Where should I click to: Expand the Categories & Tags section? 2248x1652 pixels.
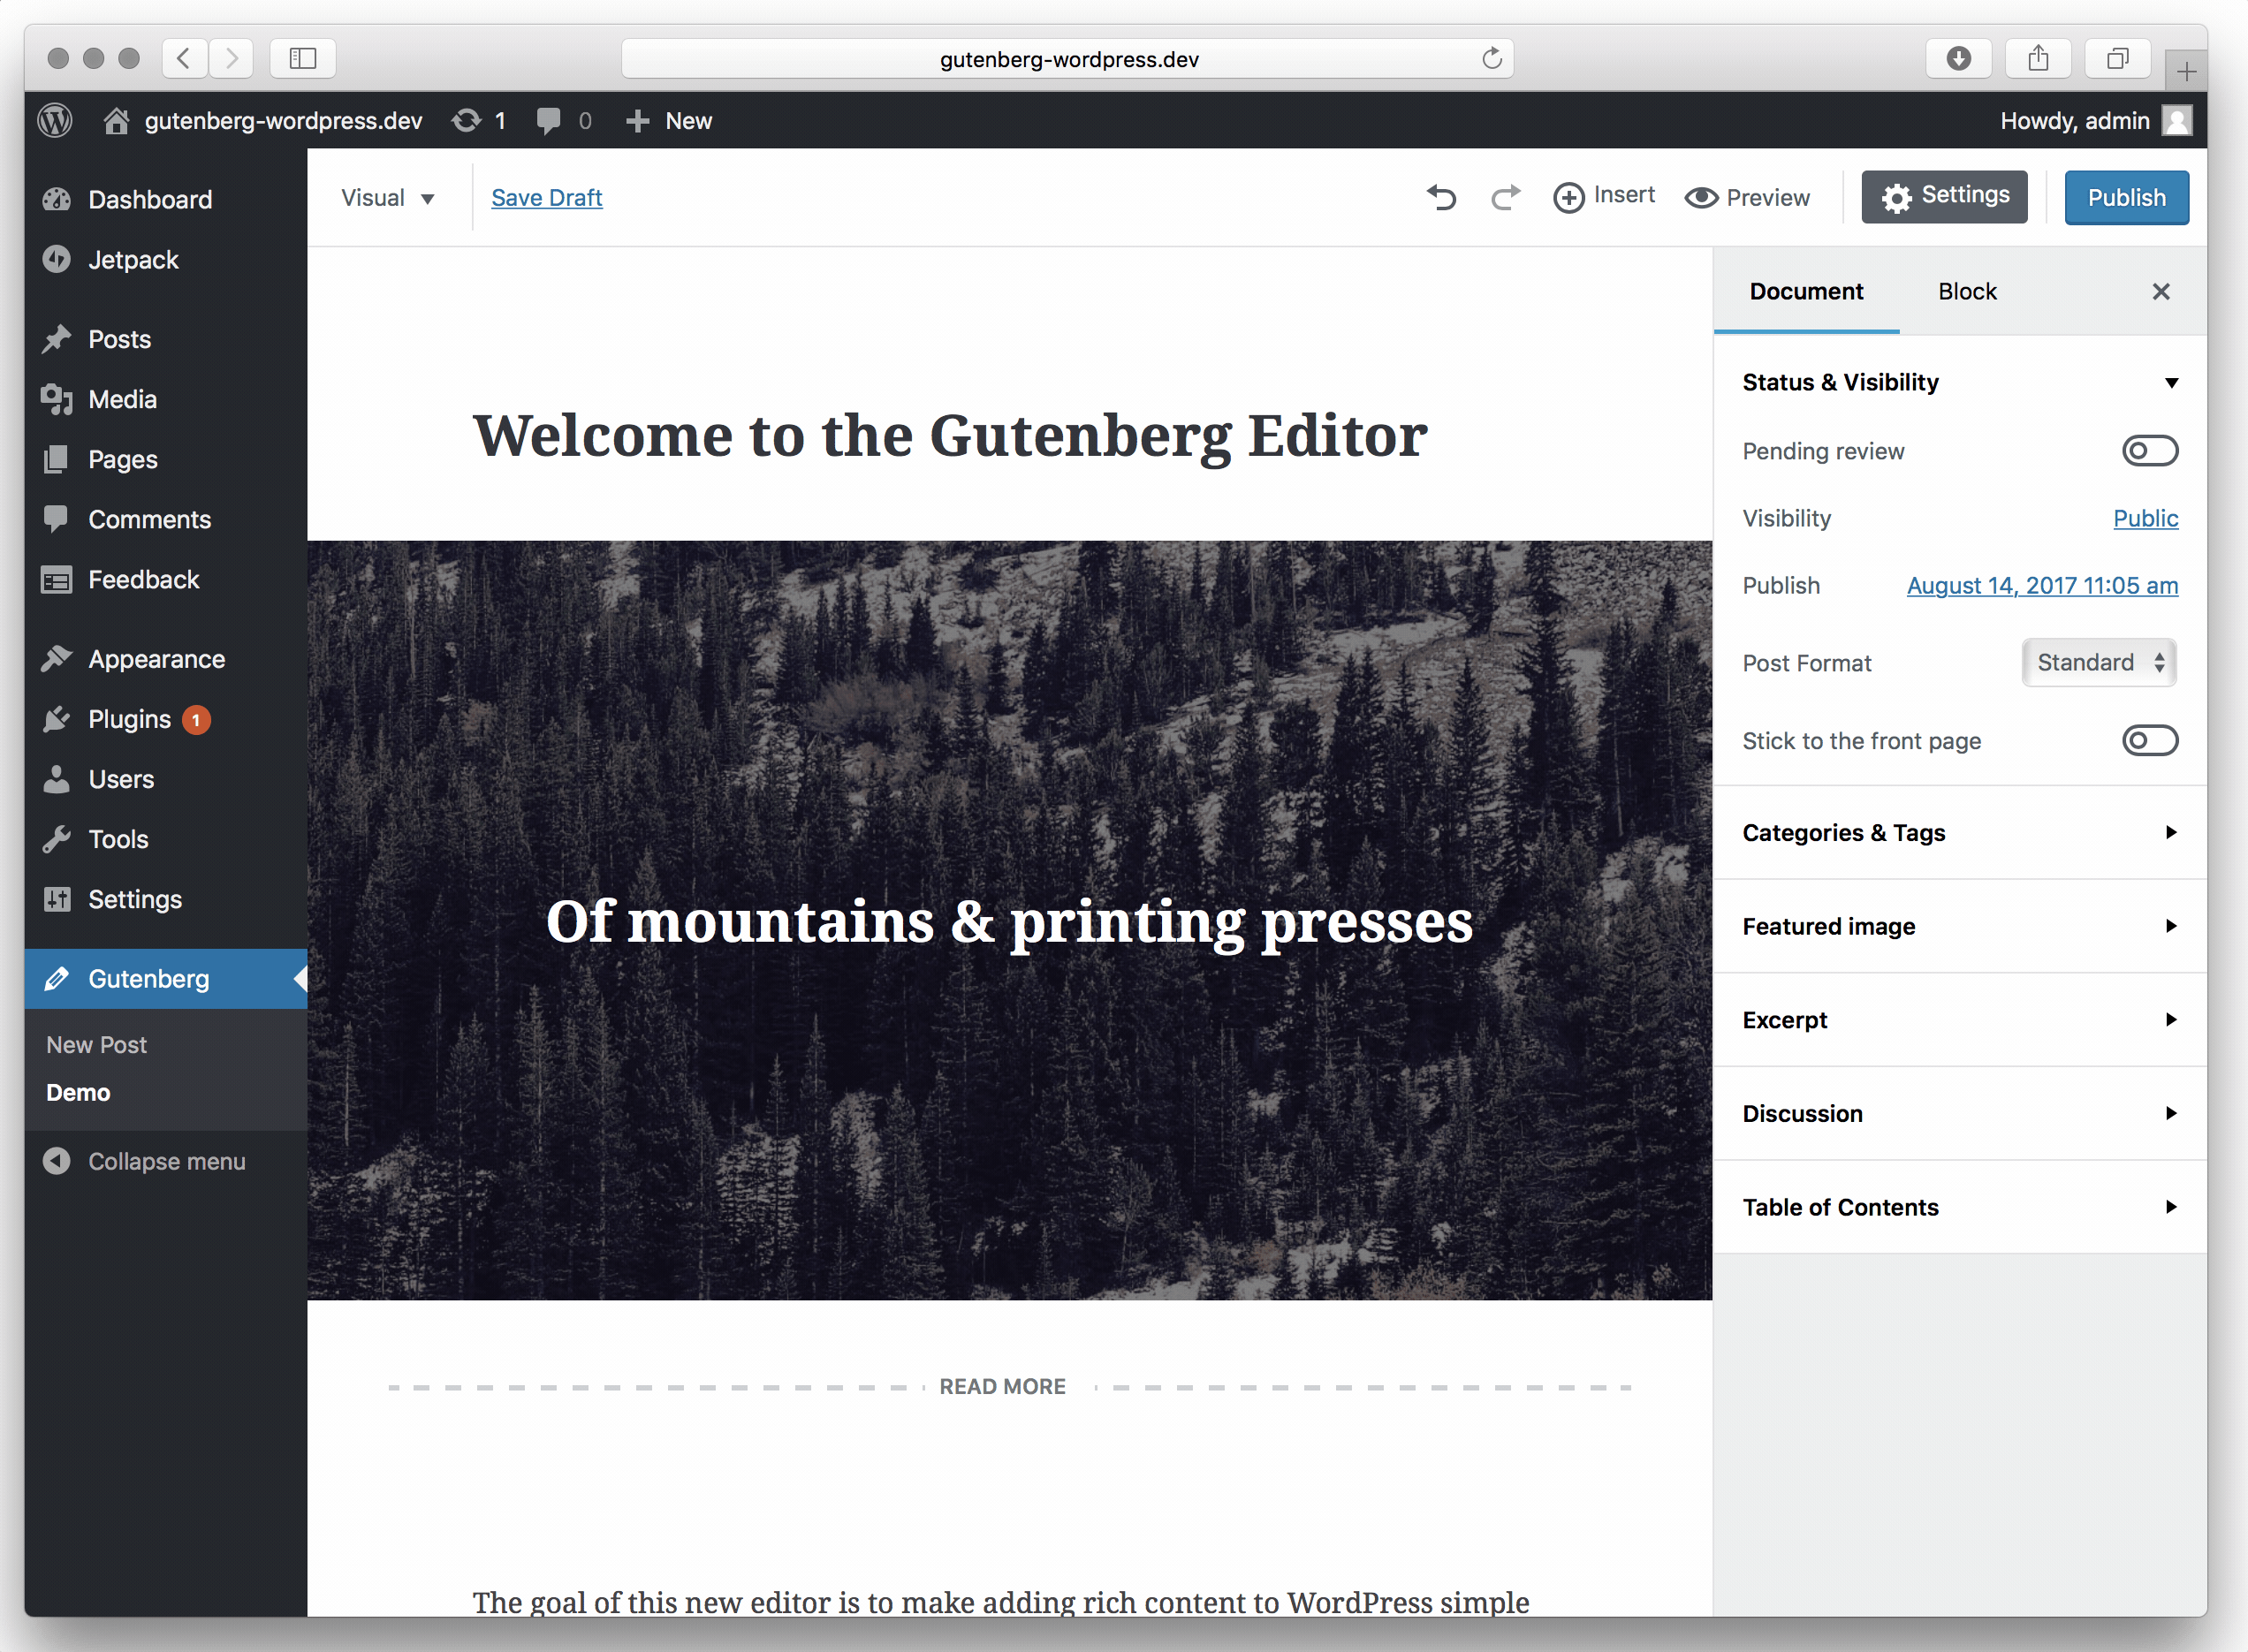tap(1959, 832)
